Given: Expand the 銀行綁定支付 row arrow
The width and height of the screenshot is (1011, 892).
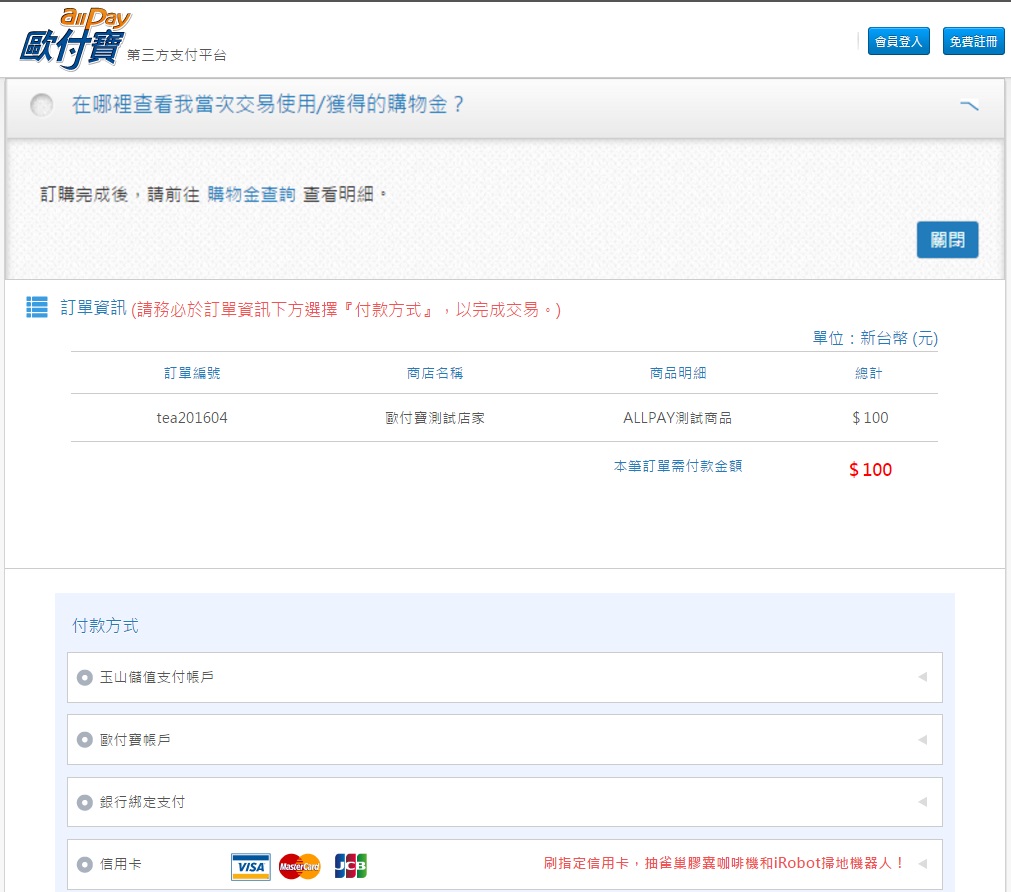Looking at the screenshot, I should [x=922, y=802].
